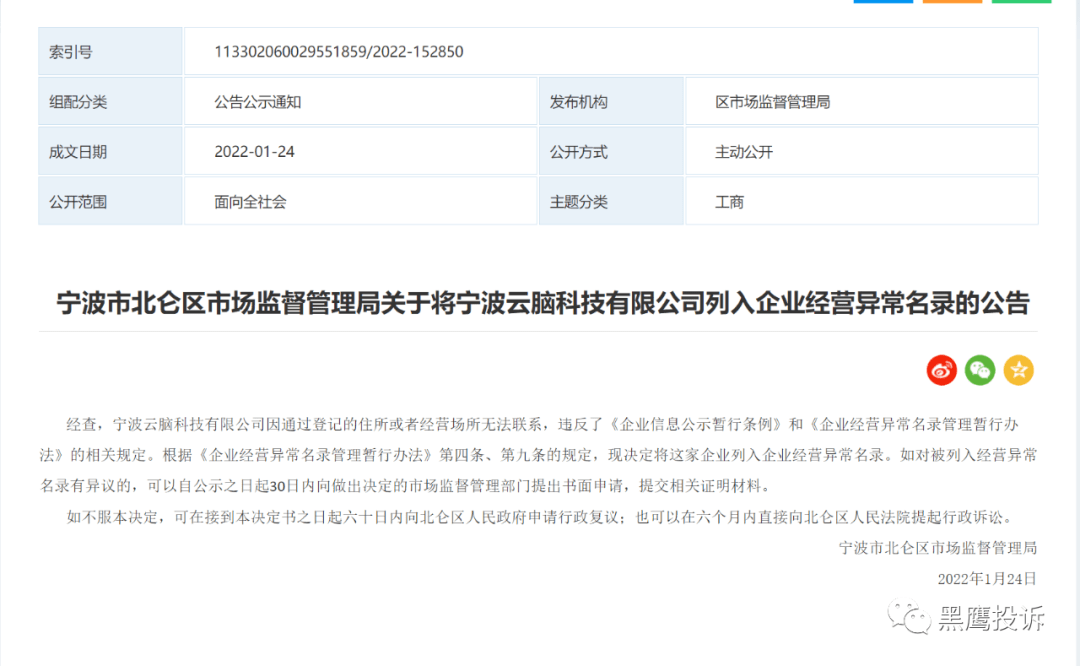The image size is (1080, 666).
Task: Click the announcement headline title
Action: (543, 303)
